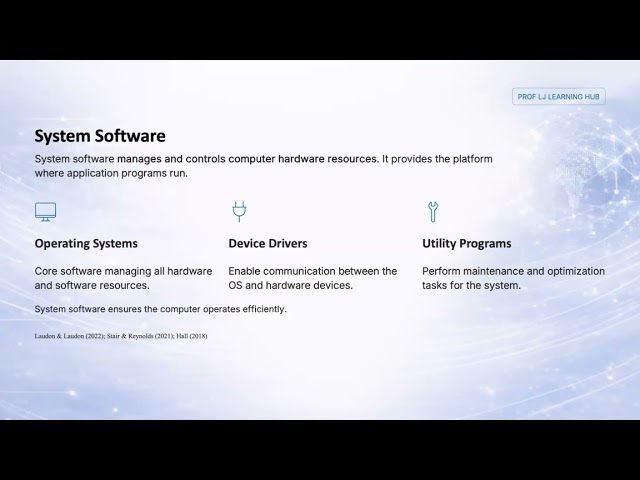Screen dimensions: 640x480
Task: Click the monitor icon above Operating Systems
Action: (45, 212)
